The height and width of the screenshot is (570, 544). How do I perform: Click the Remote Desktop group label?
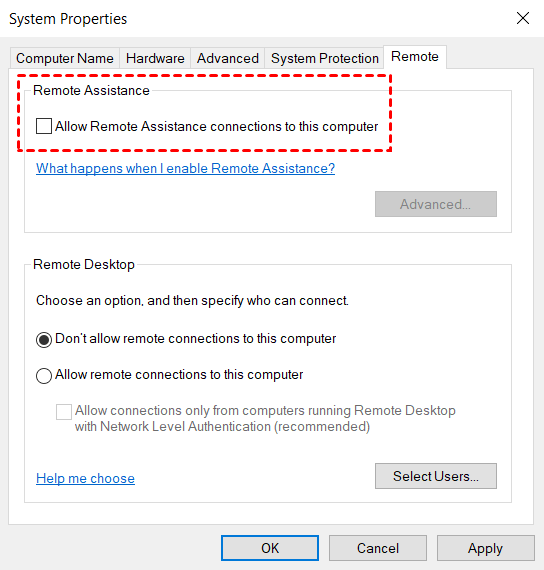click(x=84, y=264)
